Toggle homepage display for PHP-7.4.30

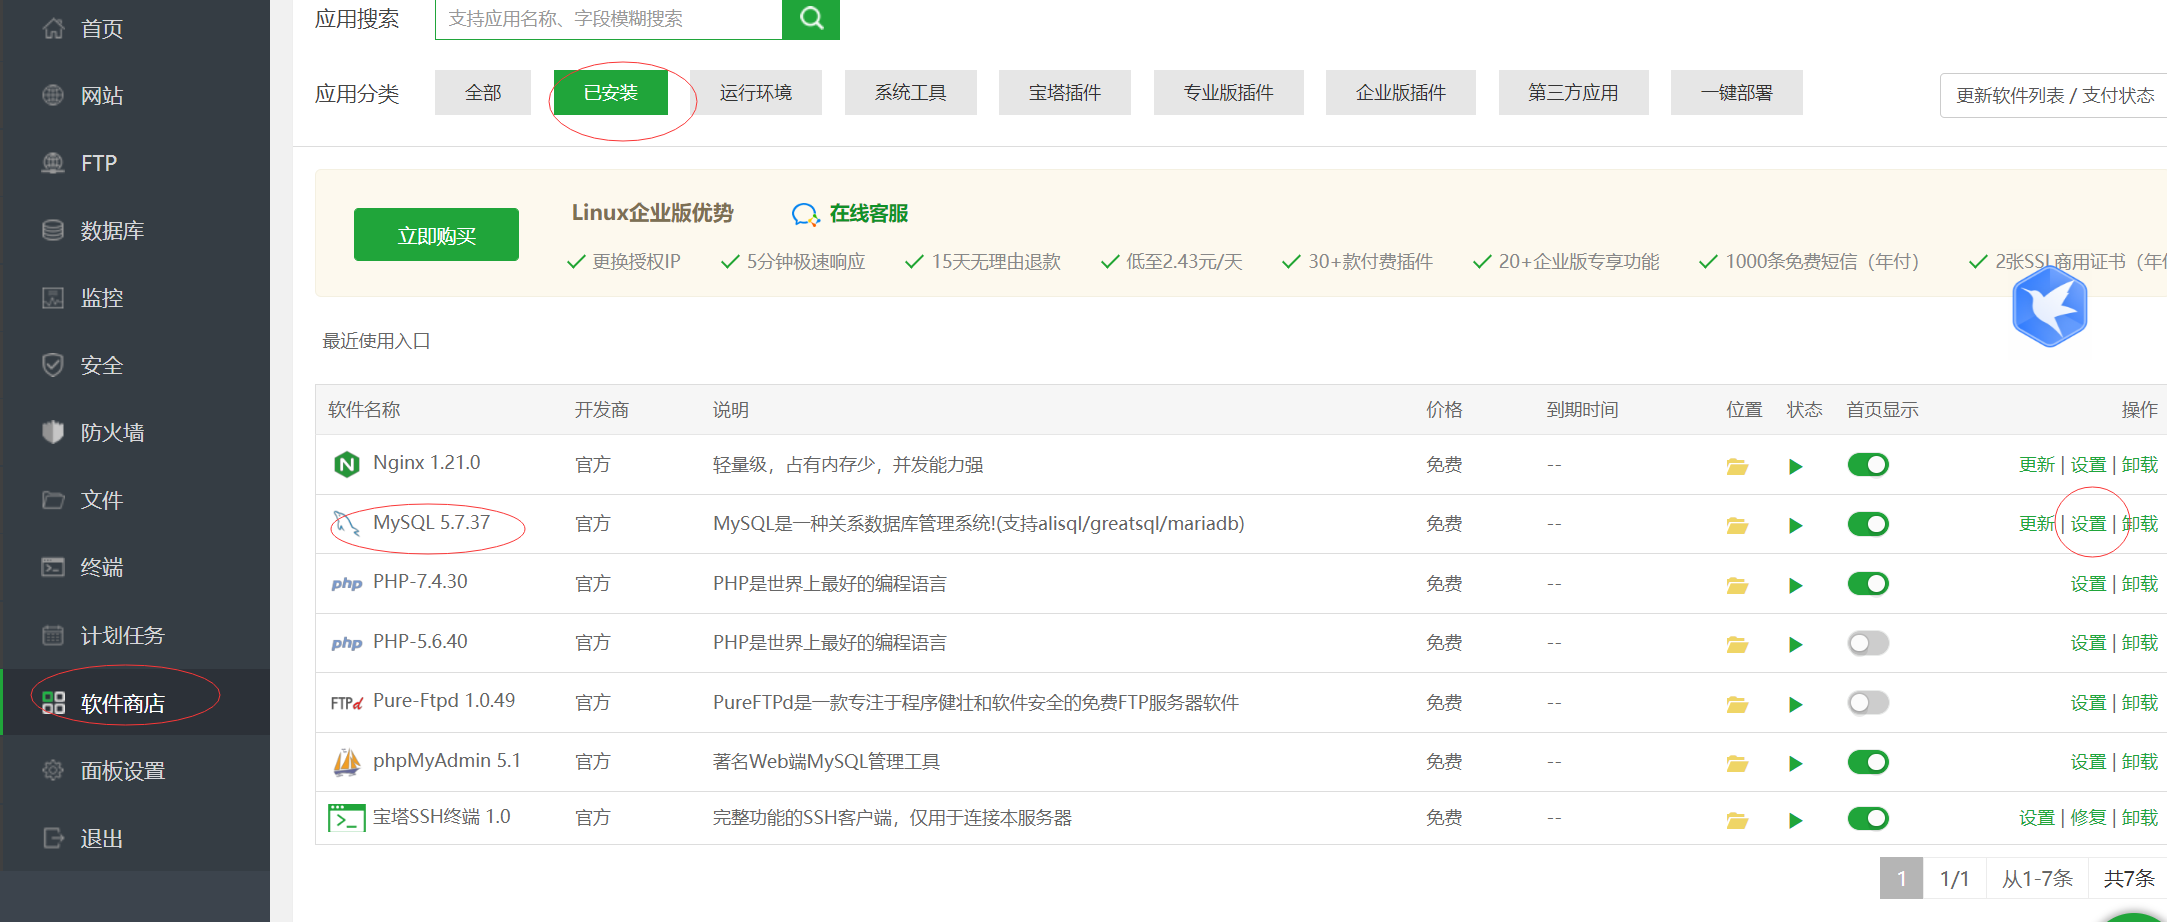[x=1867, y=584]
